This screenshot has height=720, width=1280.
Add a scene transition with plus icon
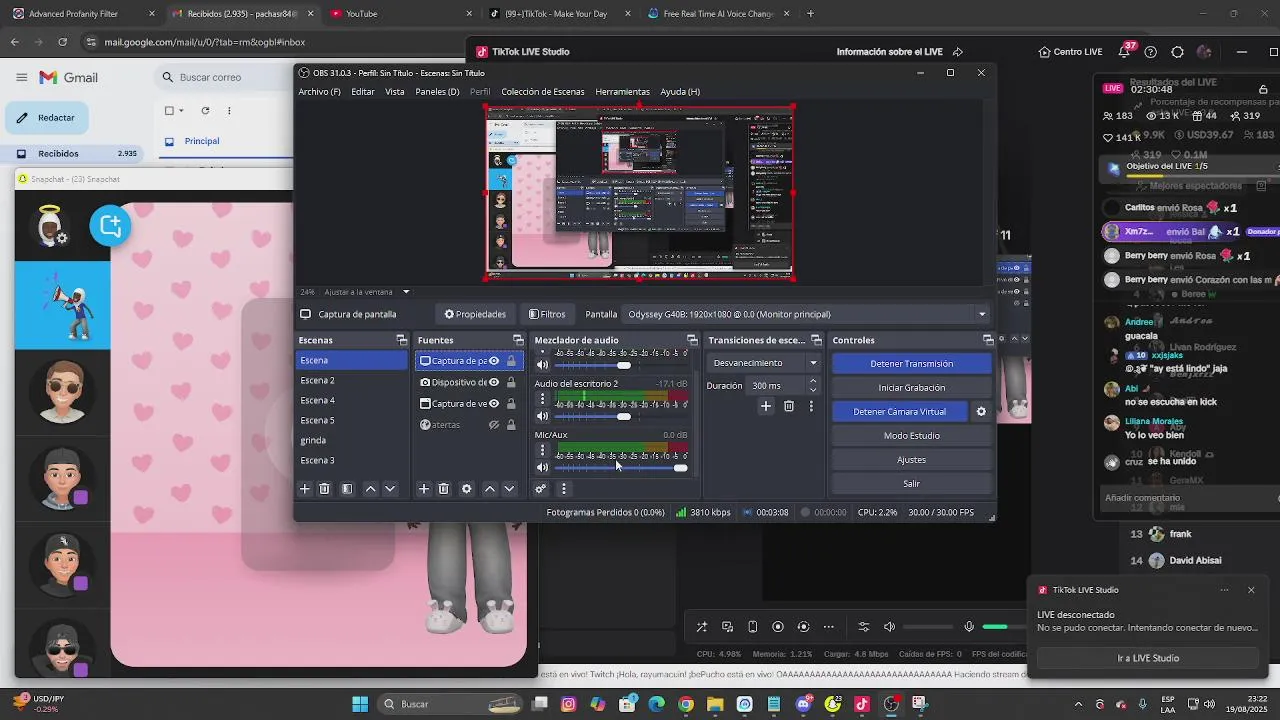click(766, 406)
